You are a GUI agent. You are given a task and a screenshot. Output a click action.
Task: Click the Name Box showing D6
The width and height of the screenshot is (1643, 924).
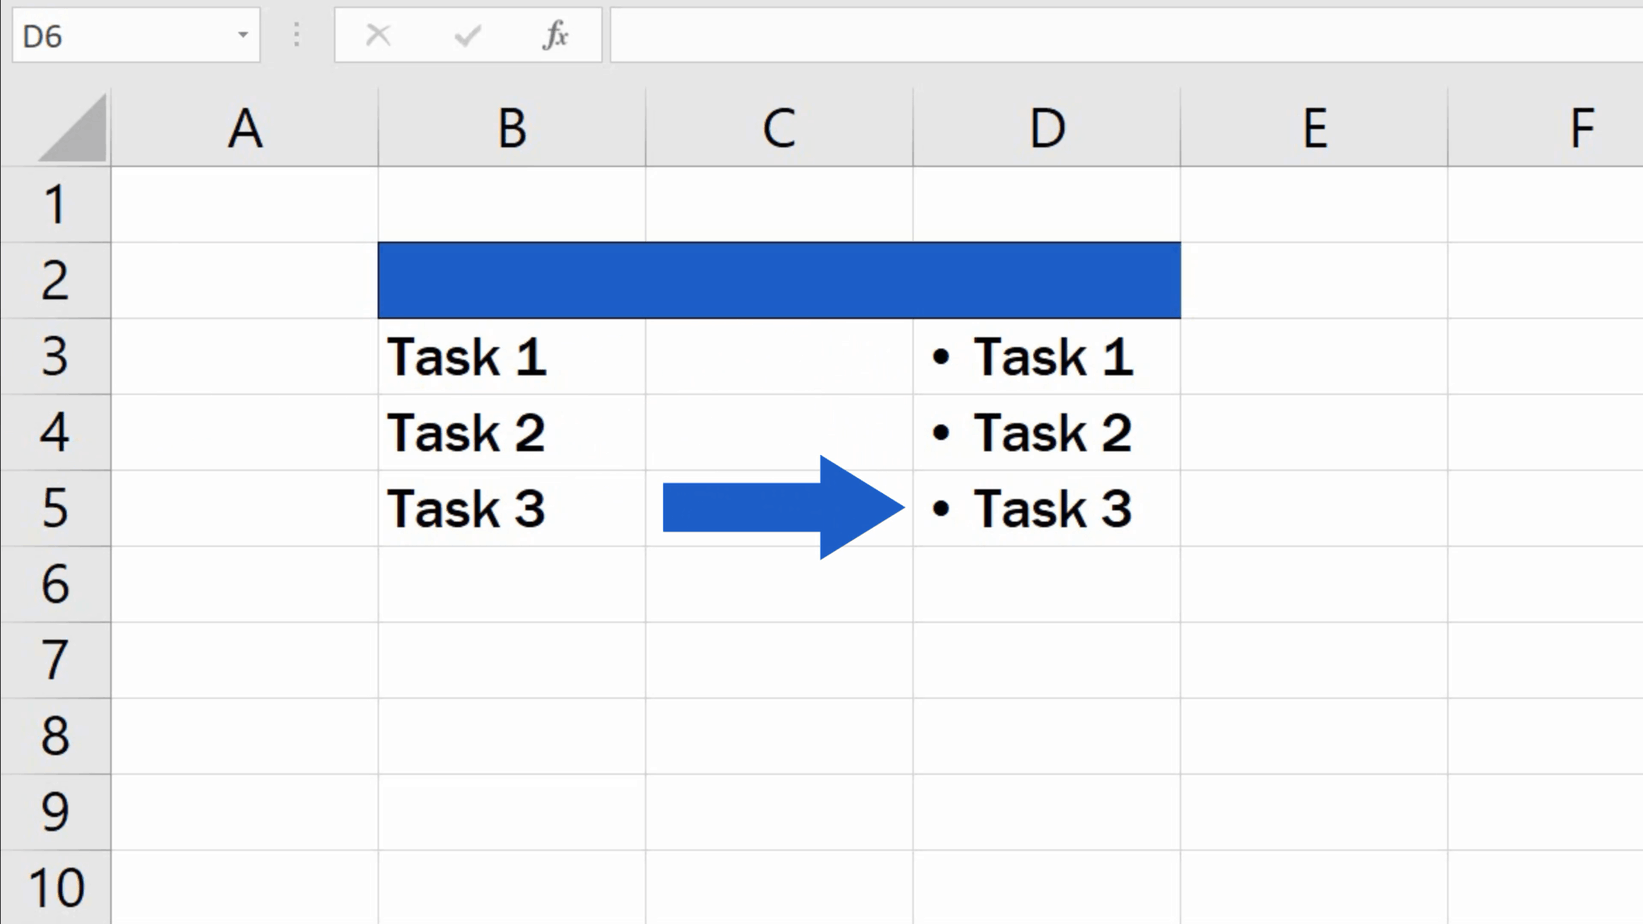[120, 34]
